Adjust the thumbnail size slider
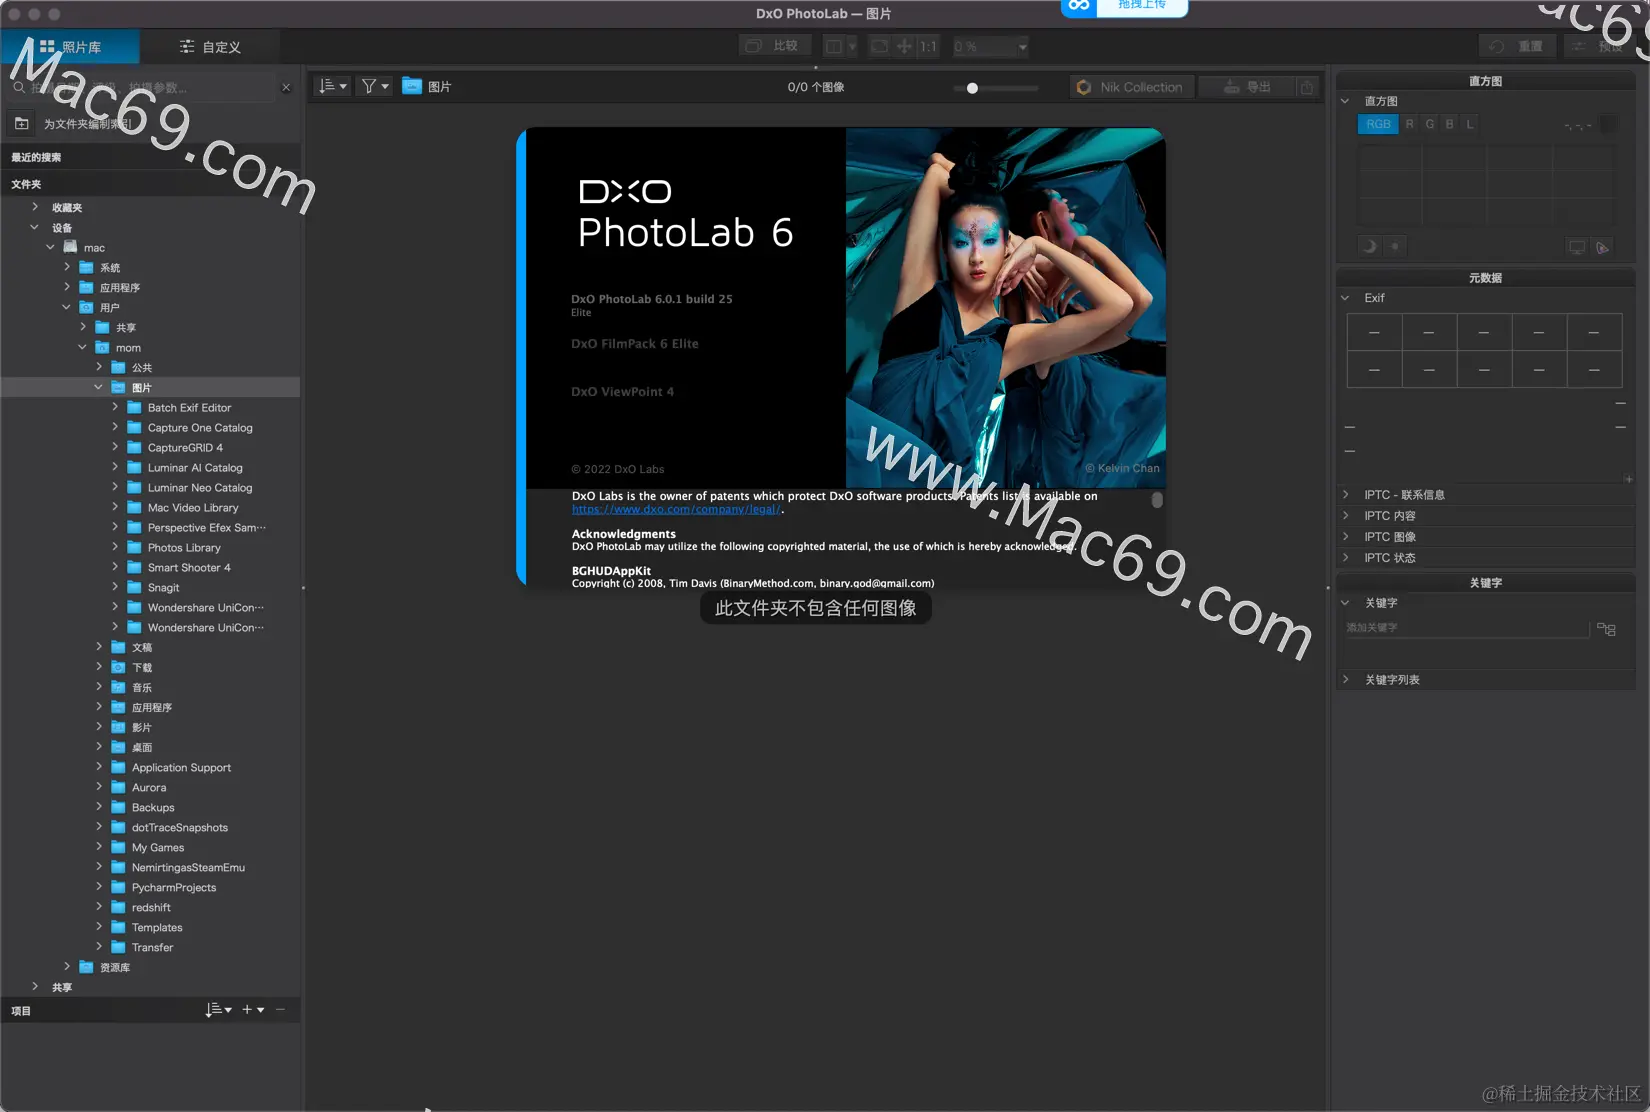The width and height of the screenshot is (1650, 1112). click(x=972, y=88)
